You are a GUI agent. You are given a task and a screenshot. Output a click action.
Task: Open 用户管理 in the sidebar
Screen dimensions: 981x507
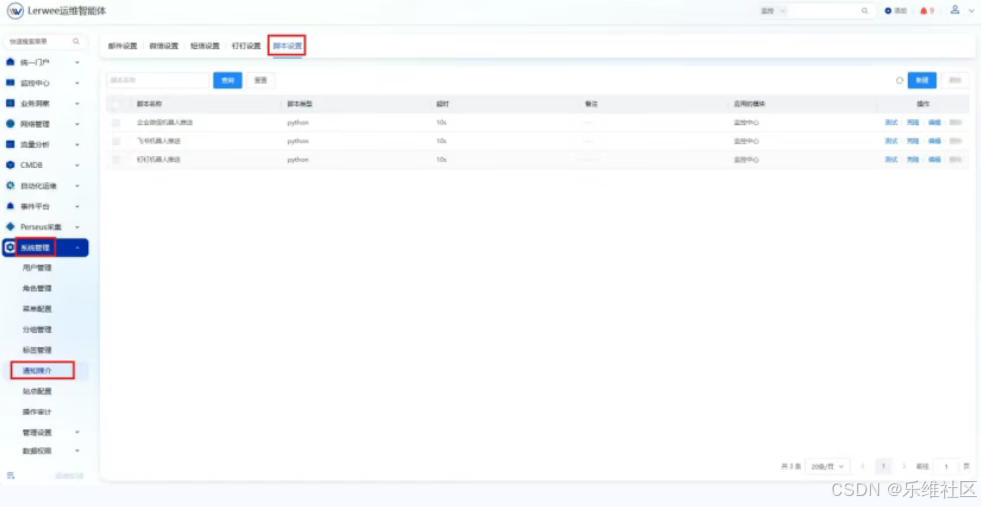37,268
